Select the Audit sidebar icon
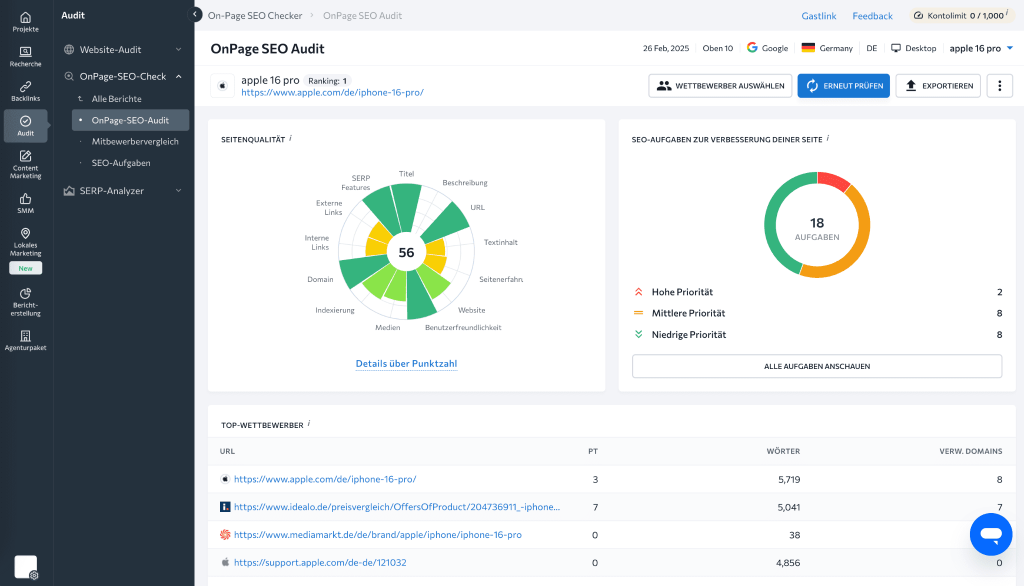This screenshot has width=1024, height=586. (x=25, y=125)
